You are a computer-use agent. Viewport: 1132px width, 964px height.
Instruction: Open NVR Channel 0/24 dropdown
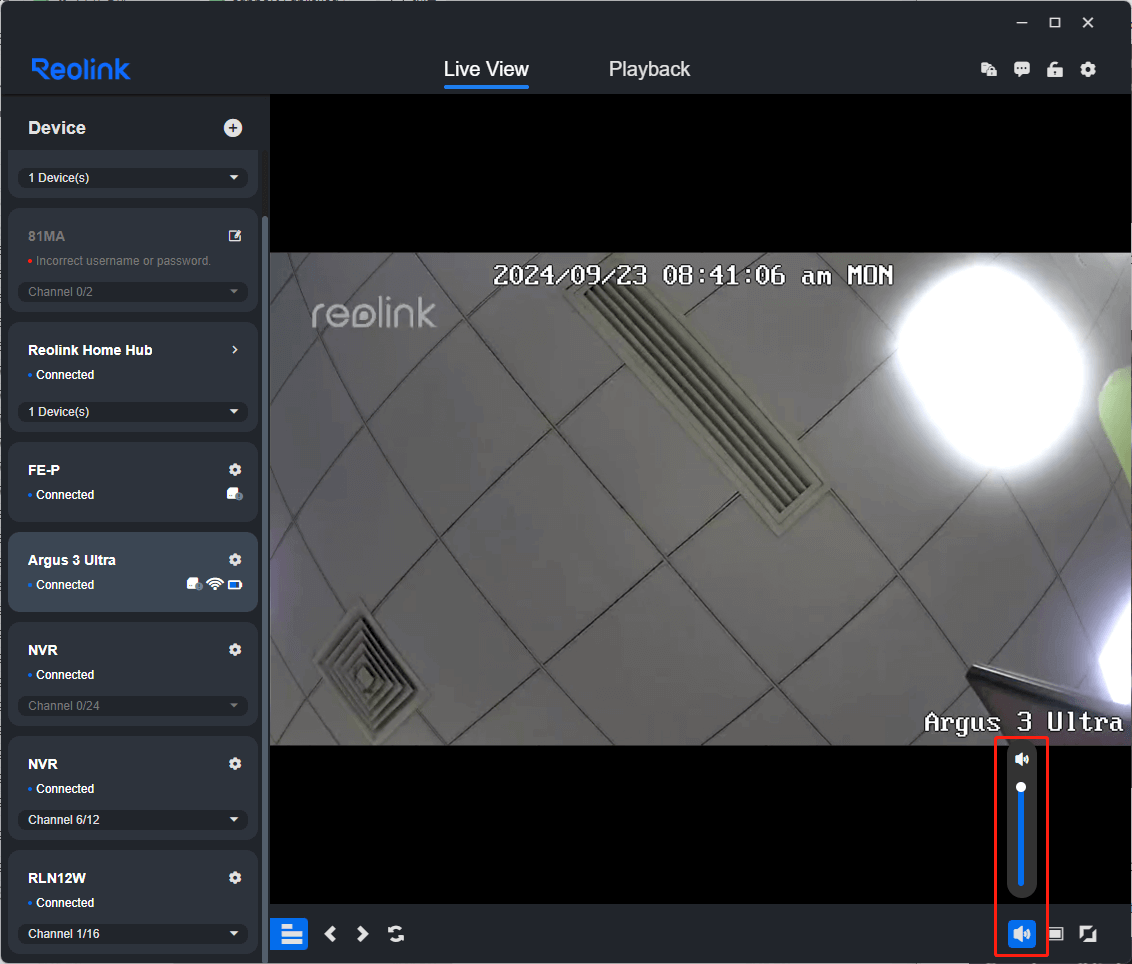click(133, 705)
